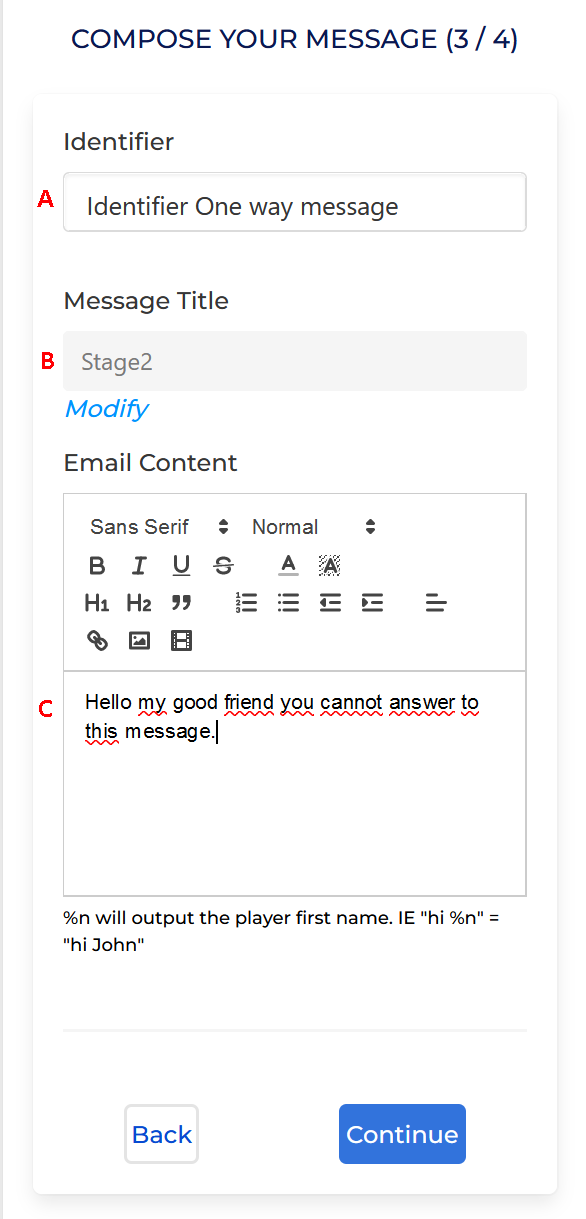Decrease indent of text
This screenshot has height=1219, width=586.
330,603
